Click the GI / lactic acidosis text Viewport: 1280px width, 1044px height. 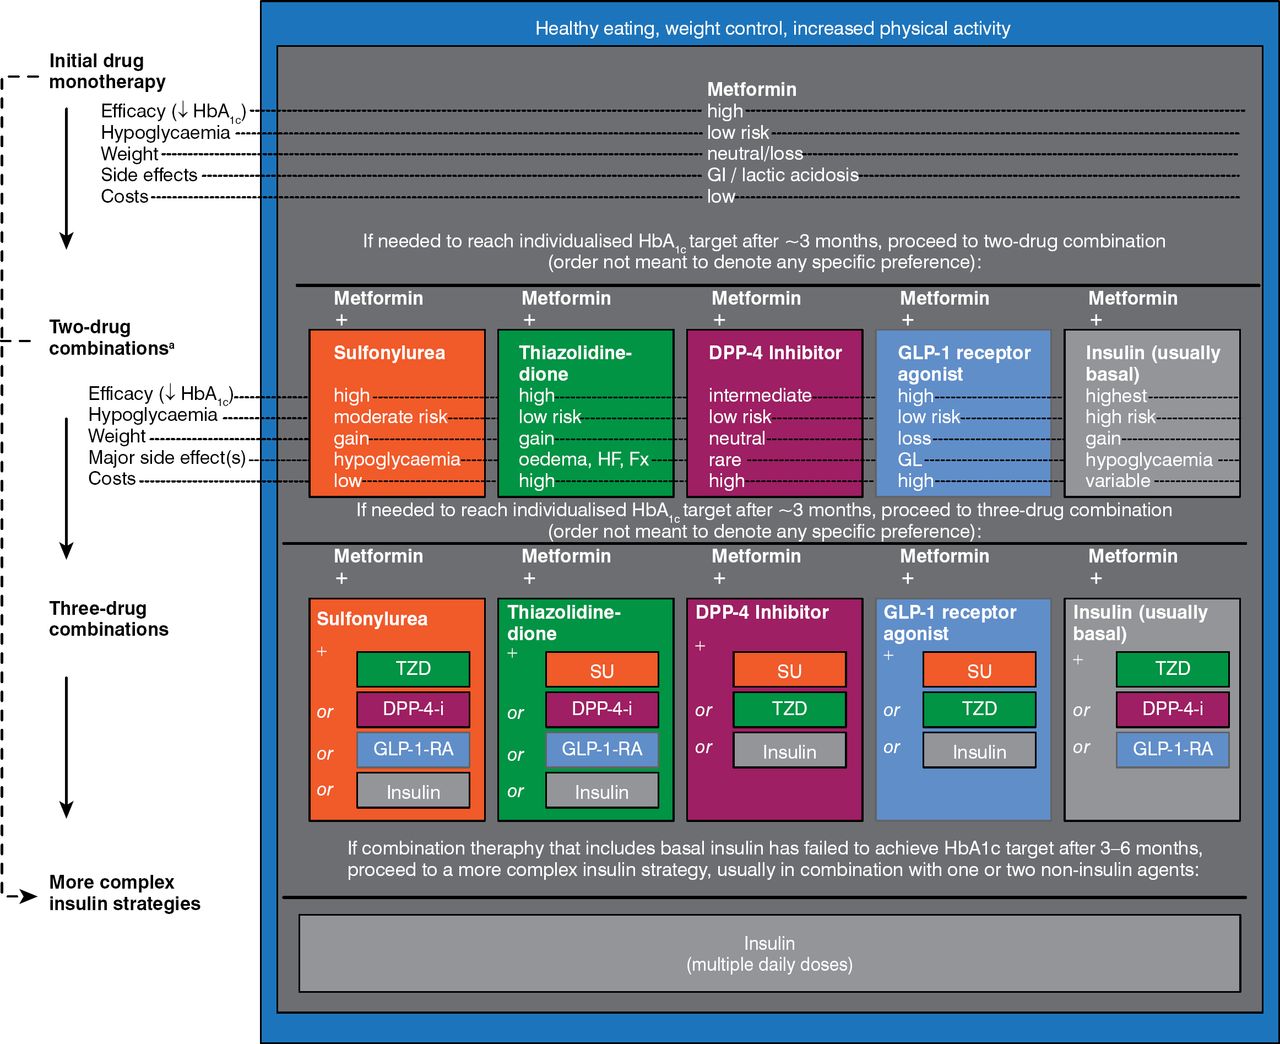click(x=782, y=175)
